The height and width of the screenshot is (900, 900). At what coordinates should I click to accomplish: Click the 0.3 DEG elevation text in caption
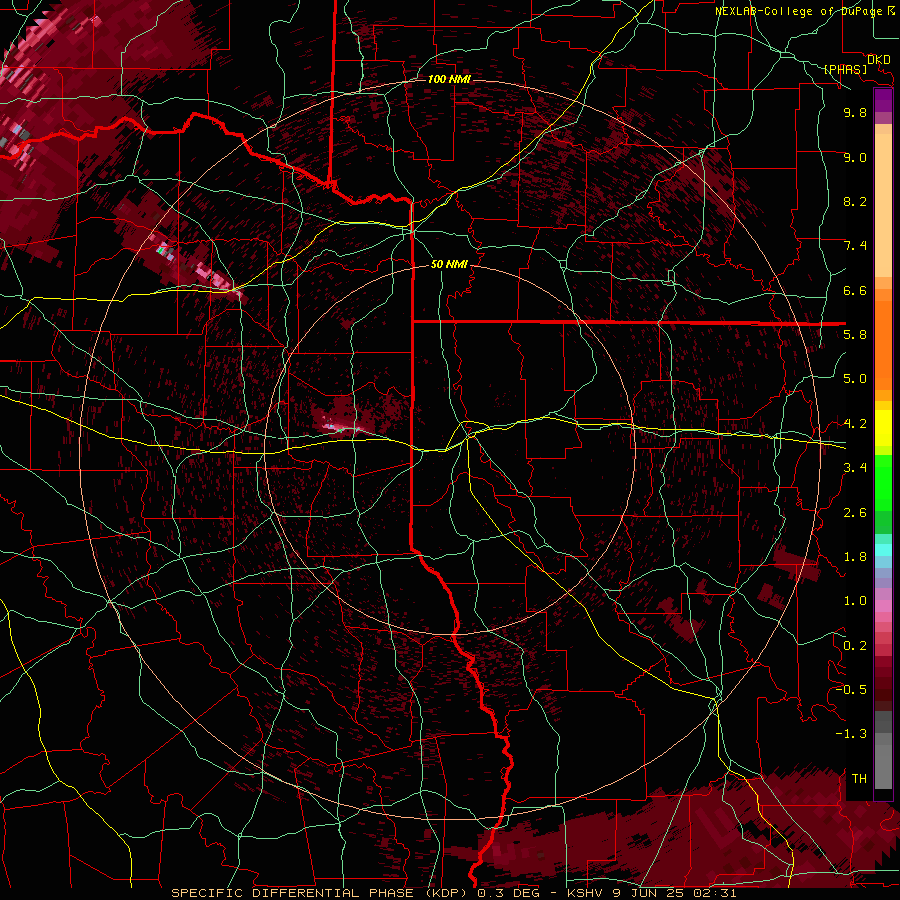coord(510,893)
